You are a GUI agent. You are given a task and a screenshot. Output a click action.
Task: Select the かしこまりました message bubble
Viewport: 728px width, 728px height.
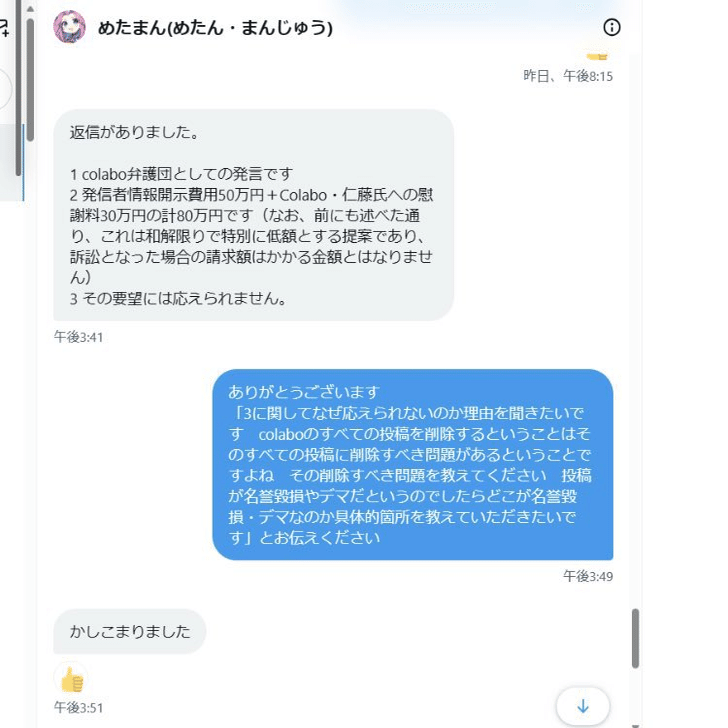[x=130, y=631]
